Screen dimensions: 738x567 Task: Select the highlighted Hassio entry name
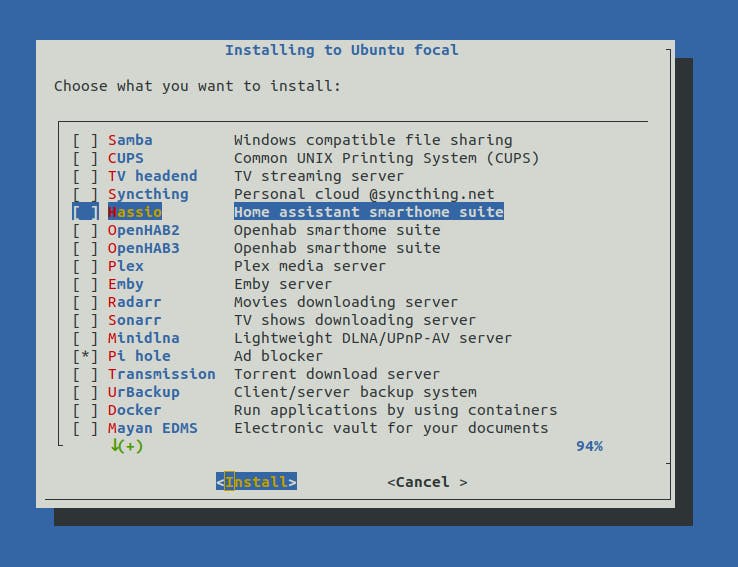coord(135,212)
